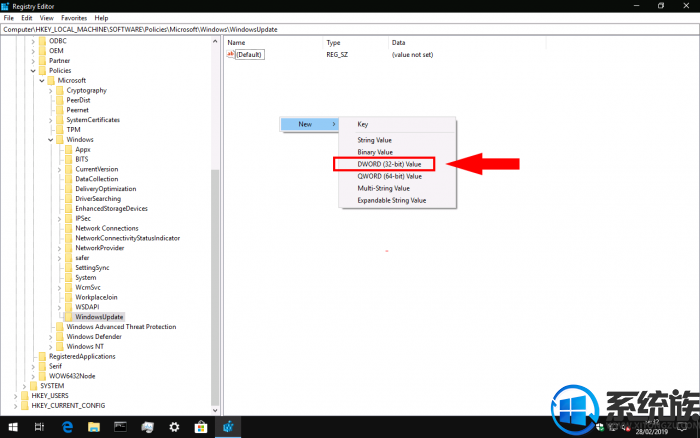Open the Command Prompt taskbar icon
The width and height of the screenshot is (700, 438).
tap(121, 427)
